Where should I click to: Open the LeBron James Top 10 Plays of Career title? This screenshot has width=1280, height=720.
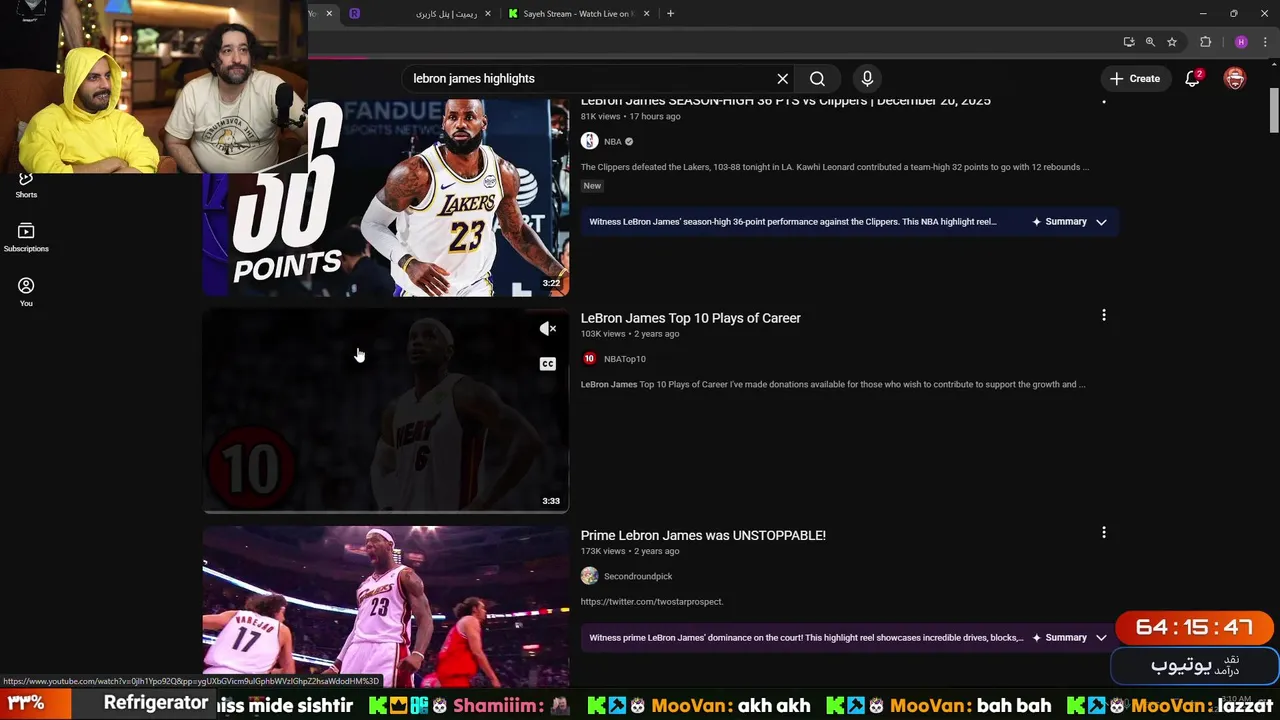691,318
